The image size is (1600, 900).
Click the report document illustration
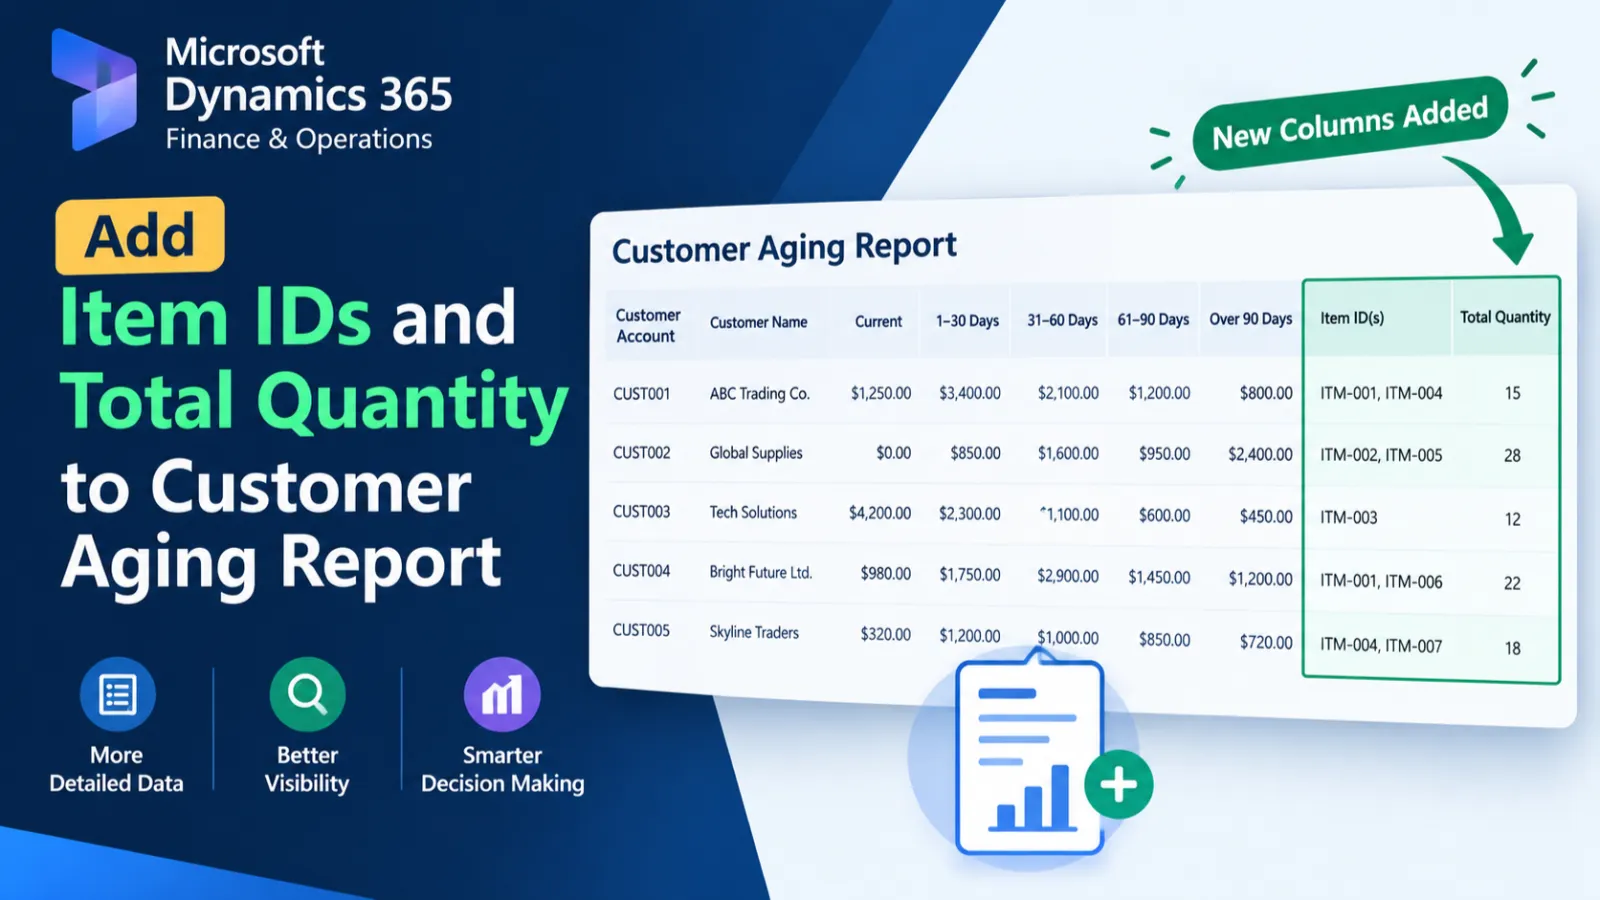coord(1030,755)
